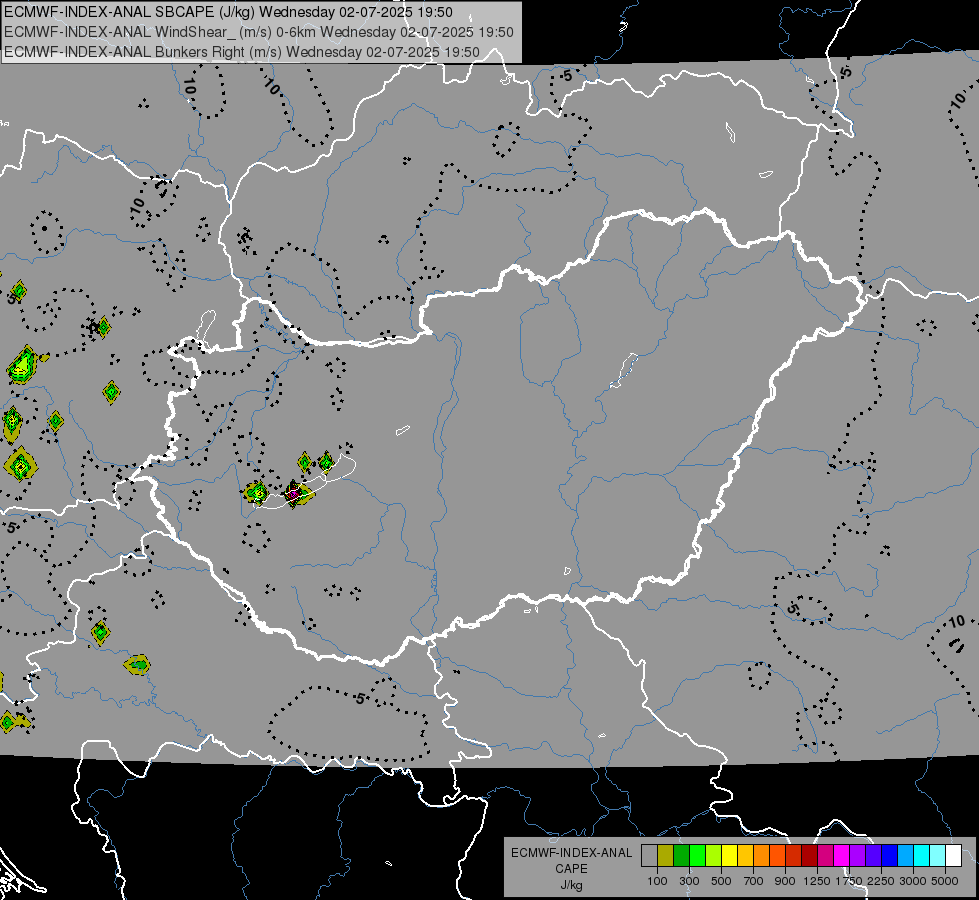Click the 100 legend value
Image resolution: width=979 pixels, height=900 pixels.
pyautogui.click(x=657, y=881)
